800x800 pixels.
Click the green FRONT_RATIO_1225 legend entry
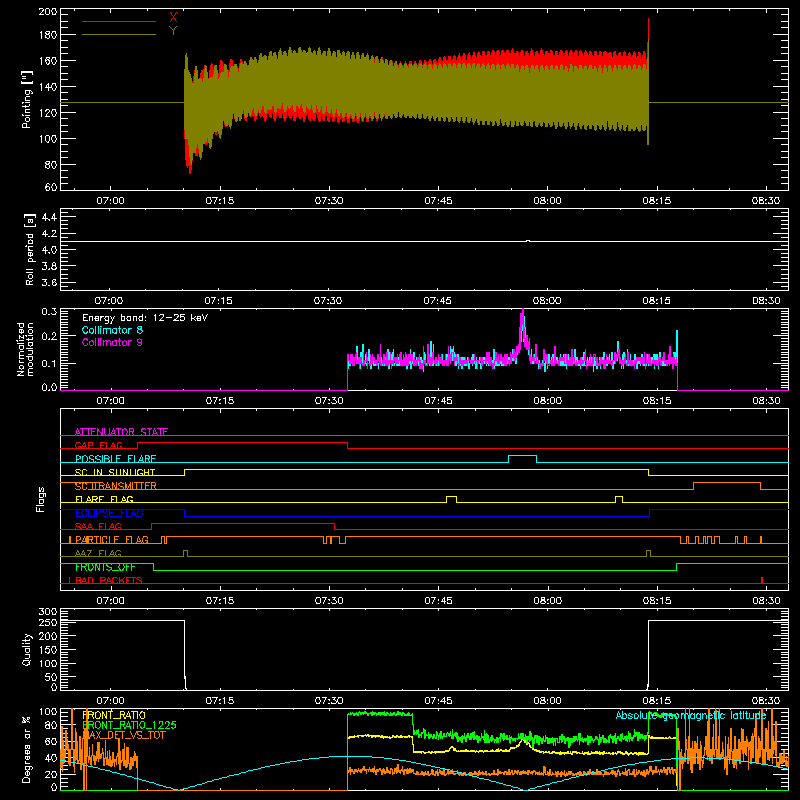click(x=129, y=725)
